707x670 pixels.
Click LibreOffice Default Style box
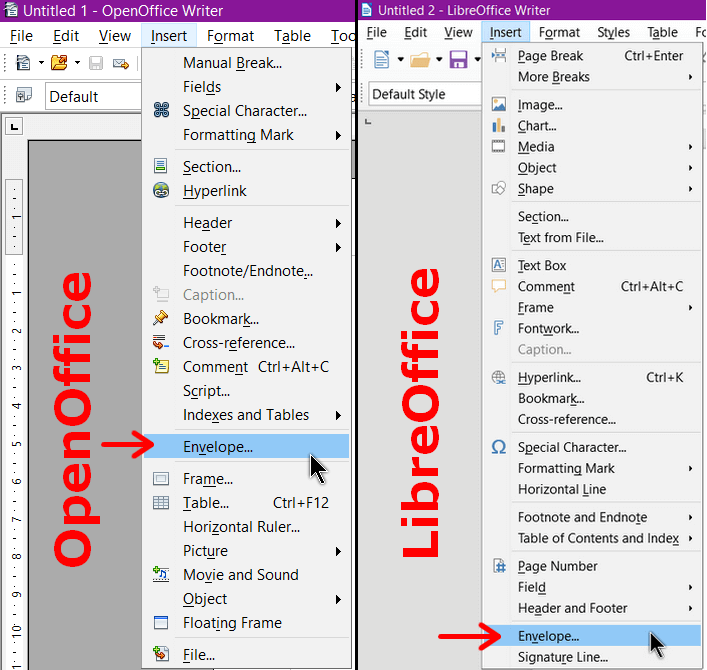(425, 94)
